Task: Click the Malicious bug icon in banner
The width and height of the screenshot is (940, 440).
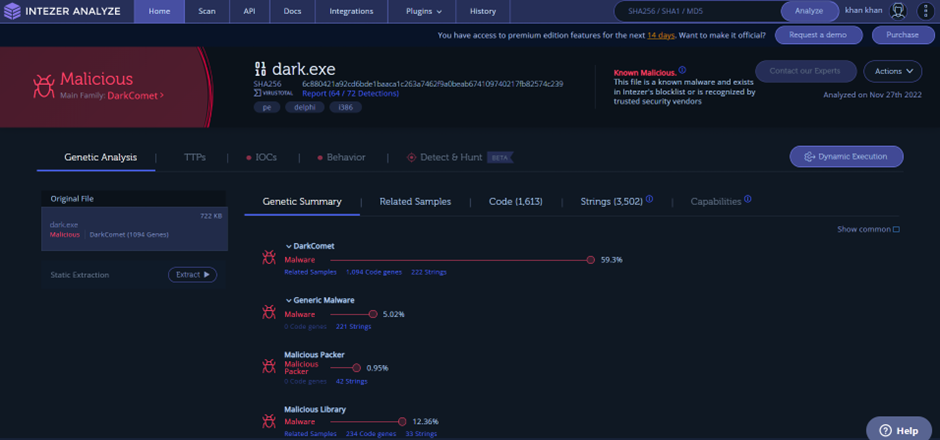Action: (x=44, y=85)
